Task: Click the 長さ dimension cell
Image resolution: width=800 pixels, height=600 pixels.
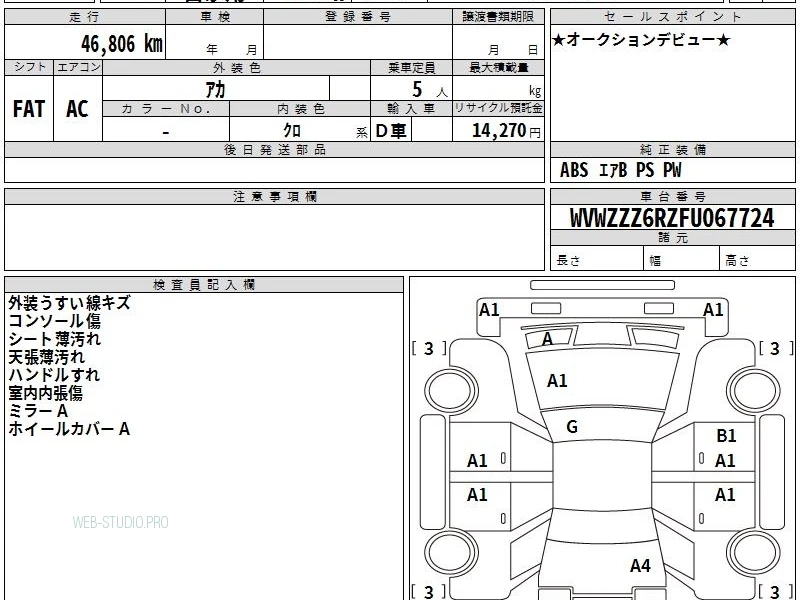Action: point(597,259)
